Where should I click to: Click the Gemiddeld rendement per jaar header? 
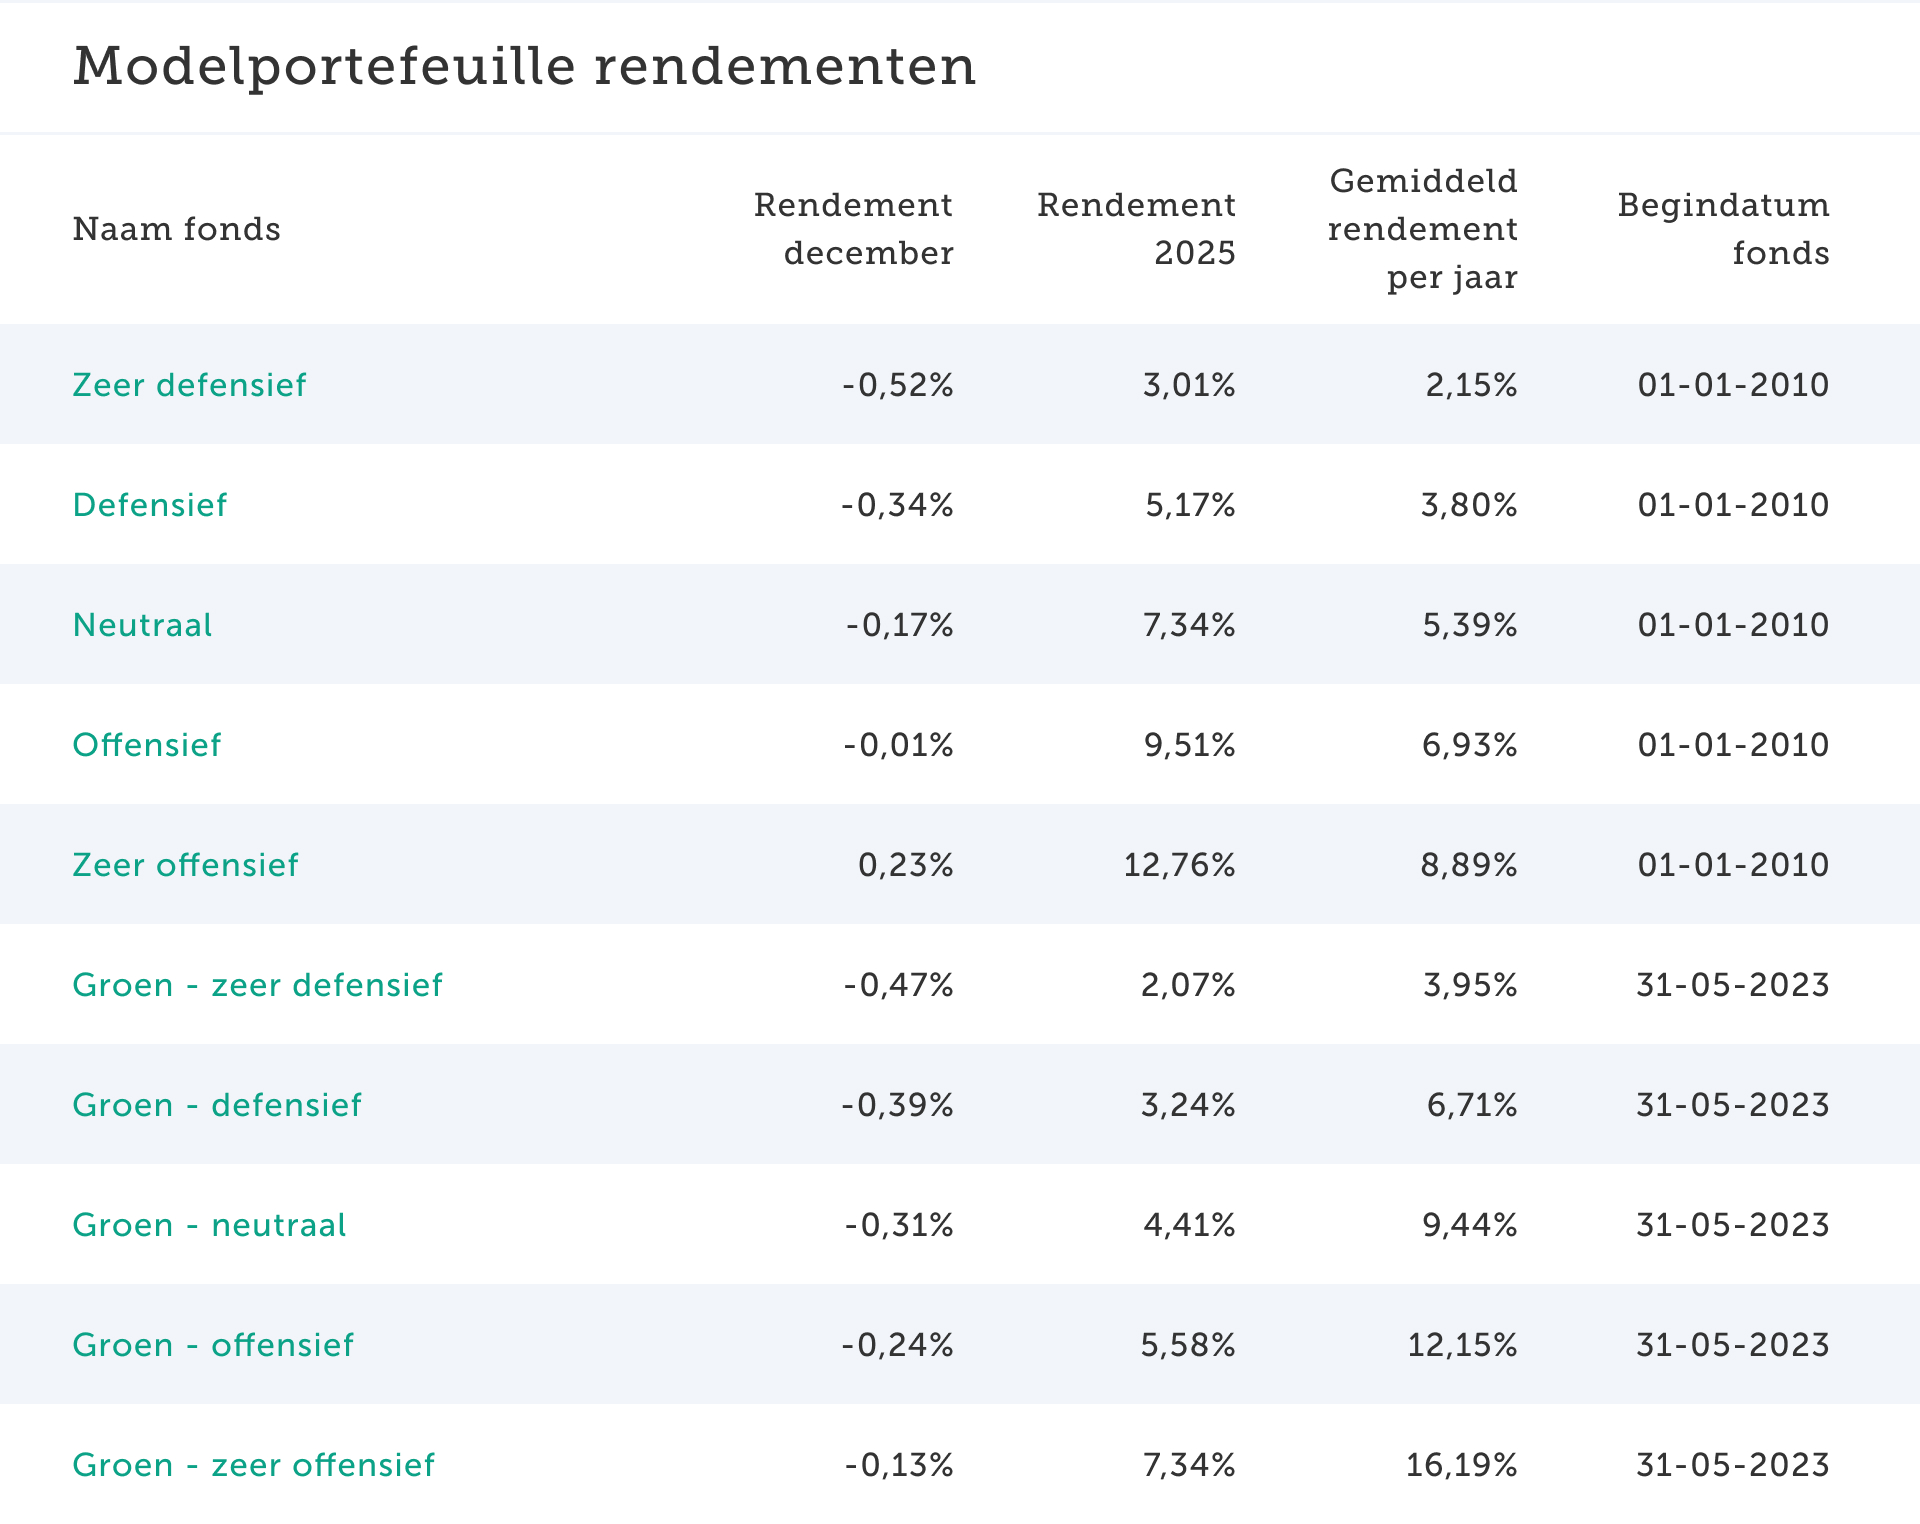1422,229
